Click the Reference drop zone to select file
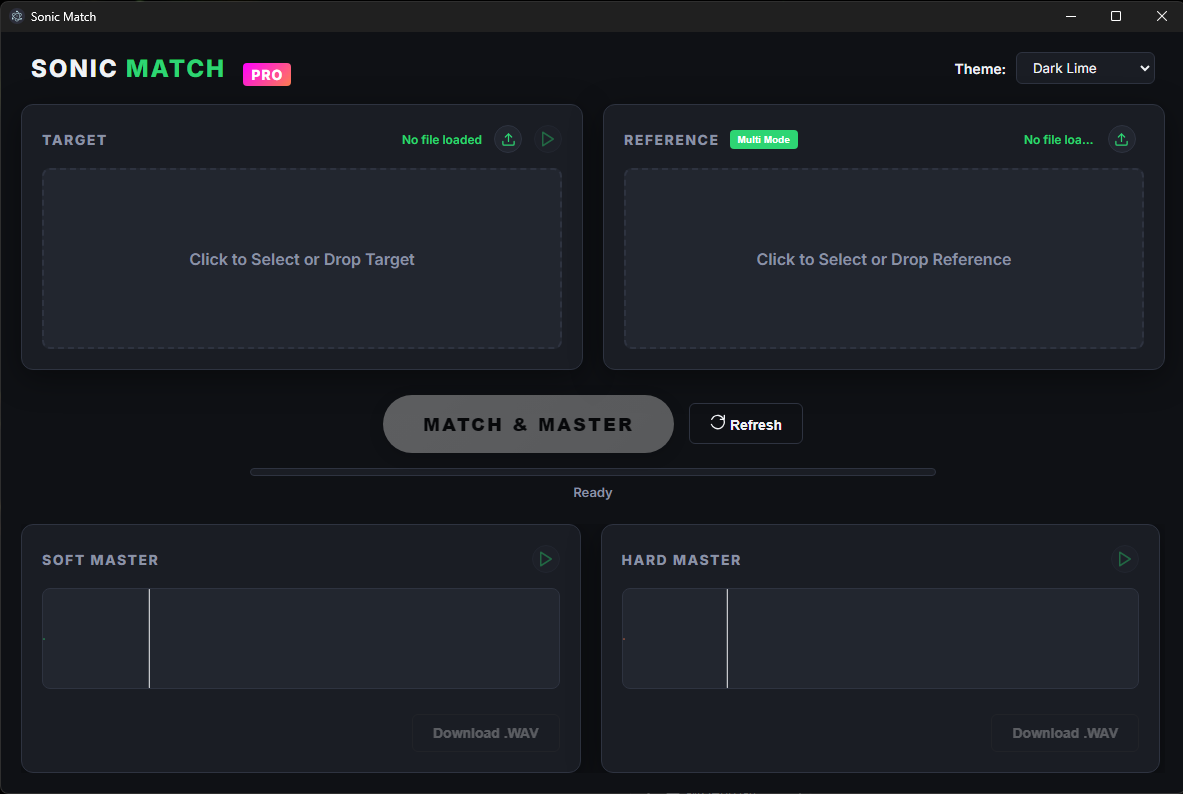 click(883, 259)
